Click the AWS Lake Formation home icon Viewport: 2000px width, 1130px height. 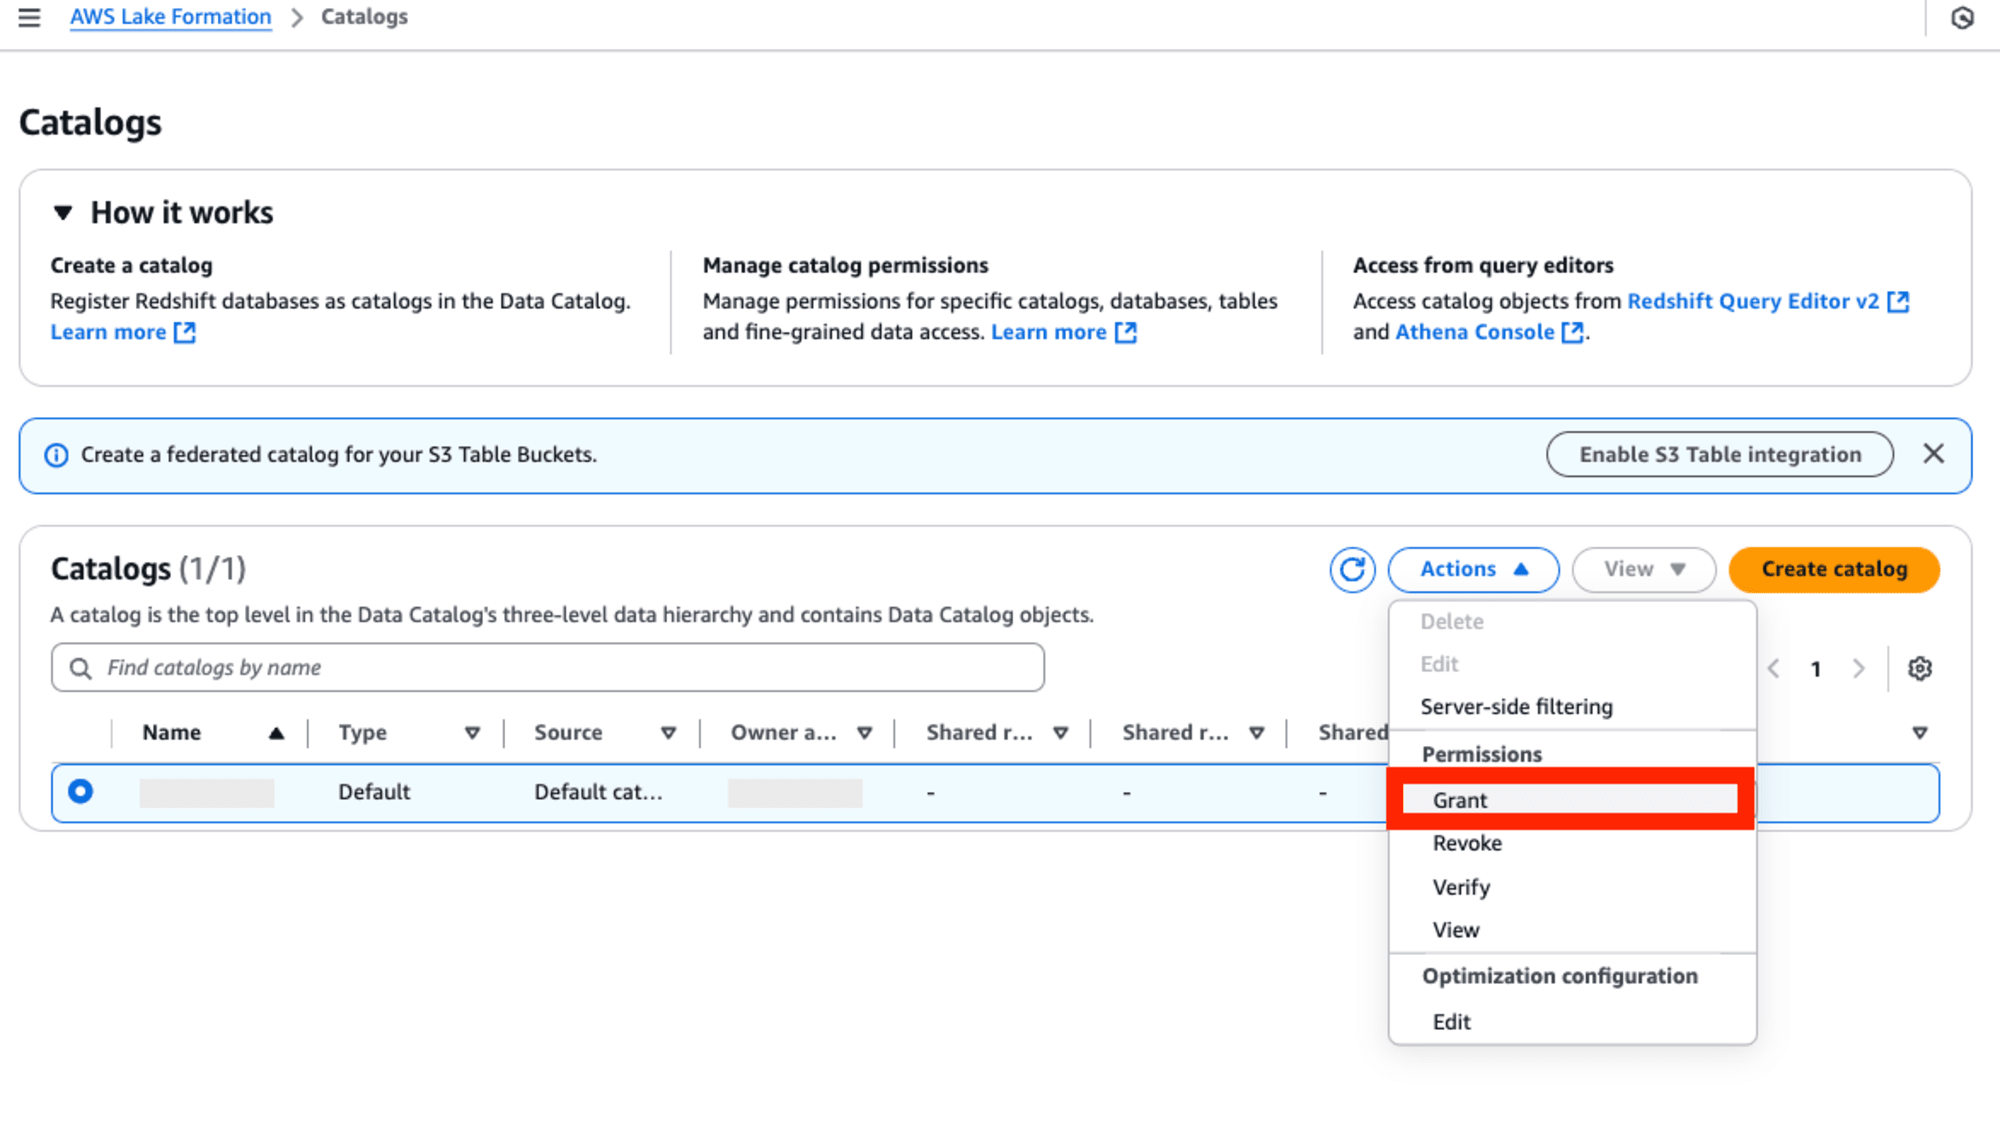pyautogui.click(x=168, y=16)
